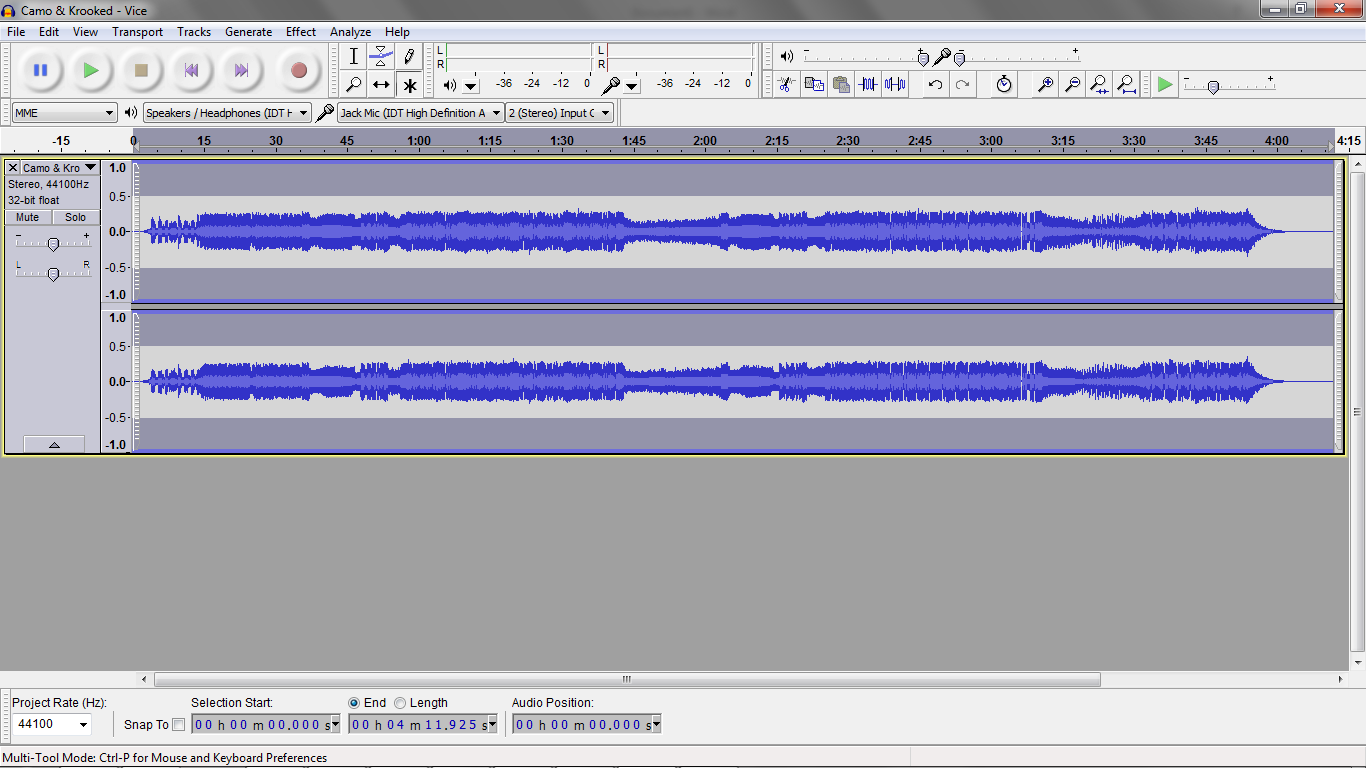Click the Silence audio icon
Viewport: 1366px width, 768px height.
click(895, 84)
